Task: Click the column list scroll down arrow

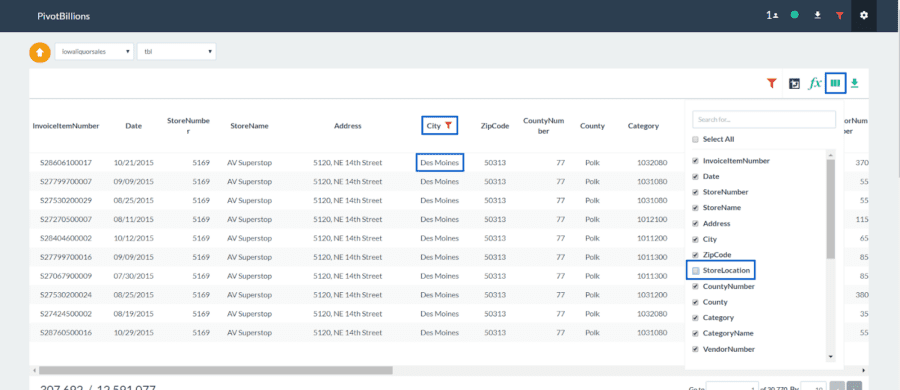Action: (x=831, y=357)
